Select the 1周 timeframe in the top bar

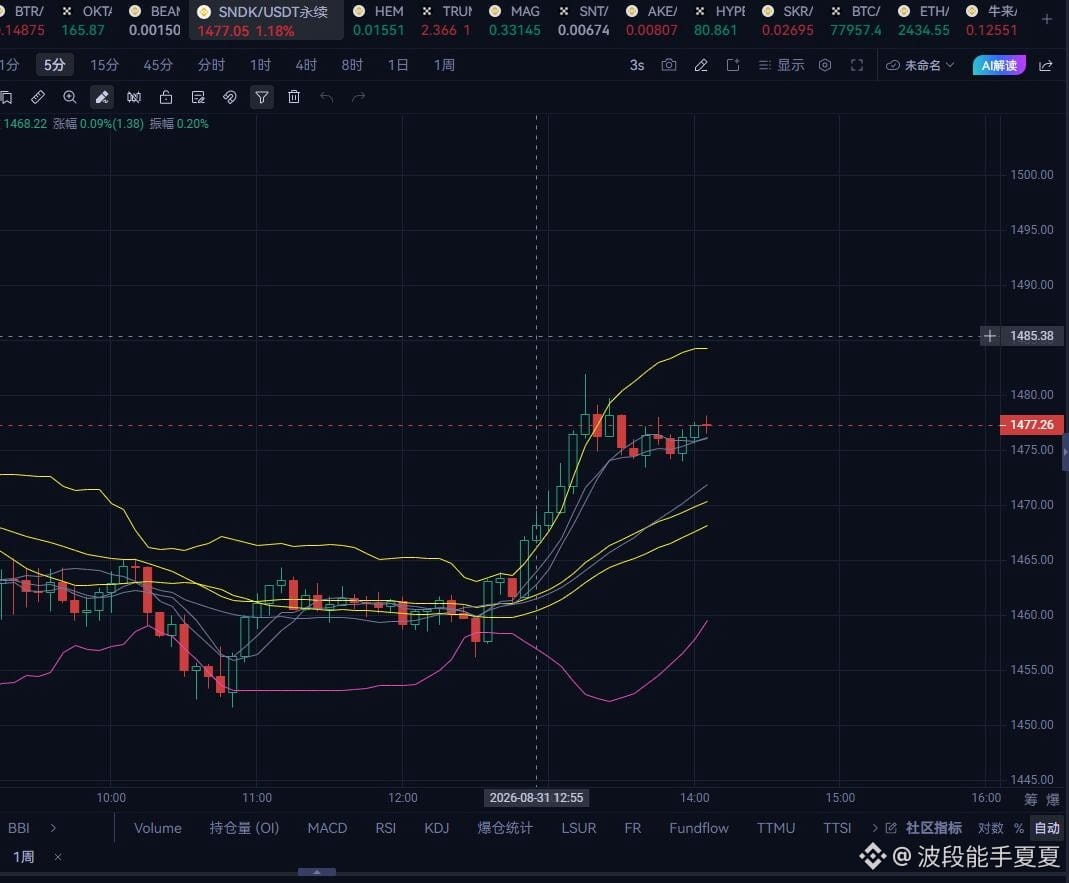(x=444, y=65)
